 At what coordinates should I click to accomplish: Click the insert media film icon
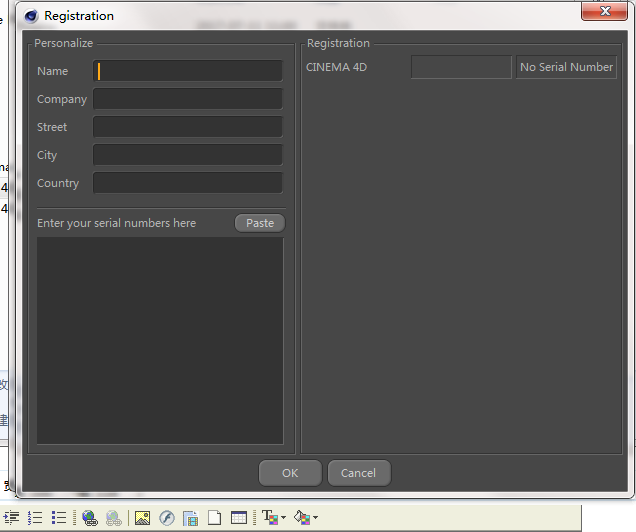[x=190, y=518]
